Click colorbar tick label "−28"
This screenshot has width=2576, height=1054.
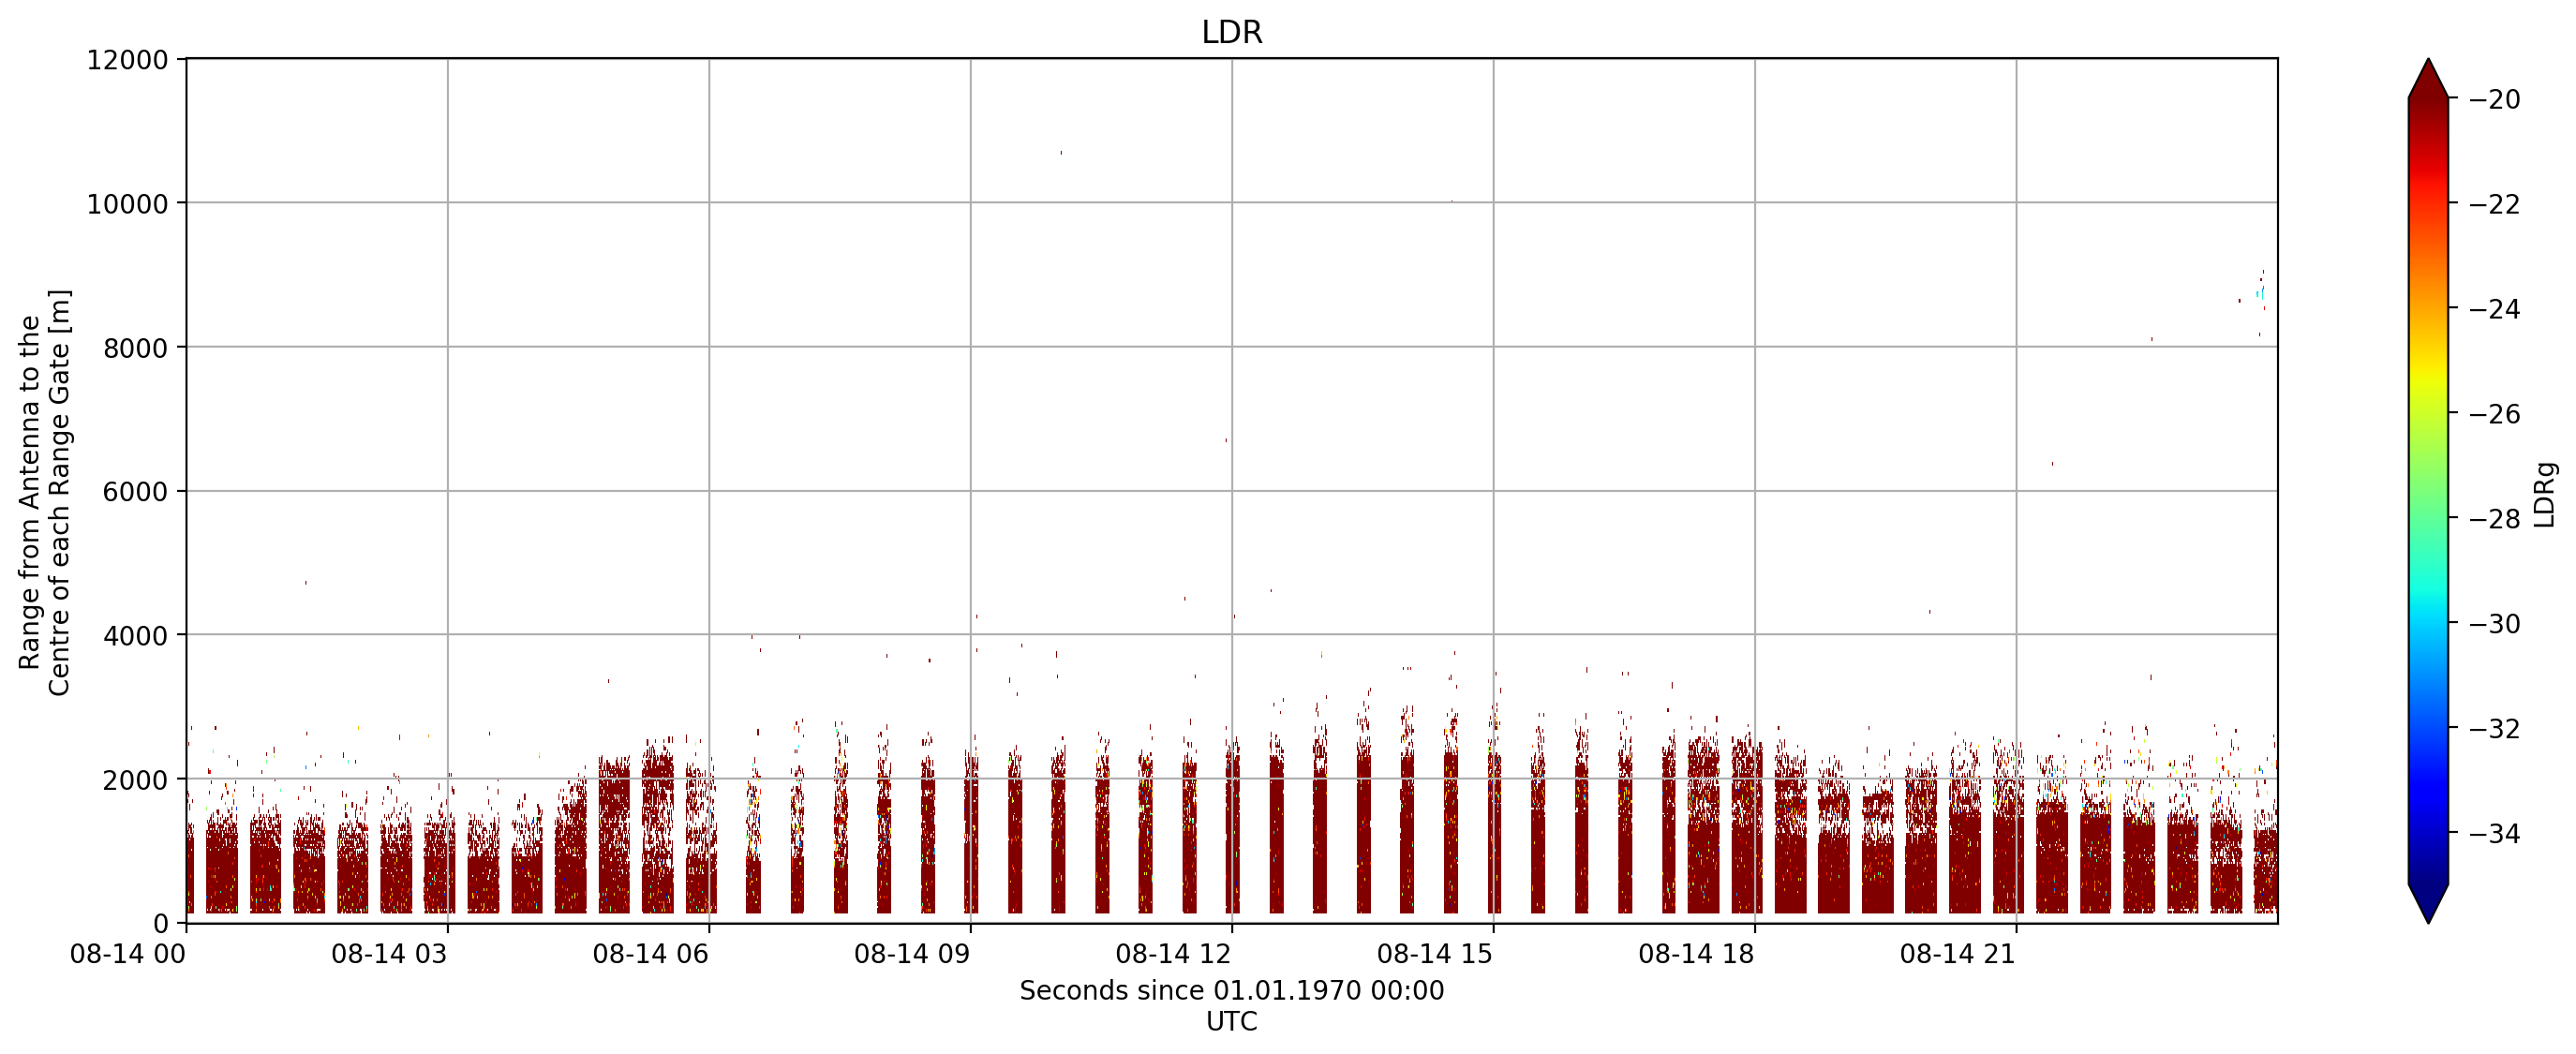pos(2495,519)
